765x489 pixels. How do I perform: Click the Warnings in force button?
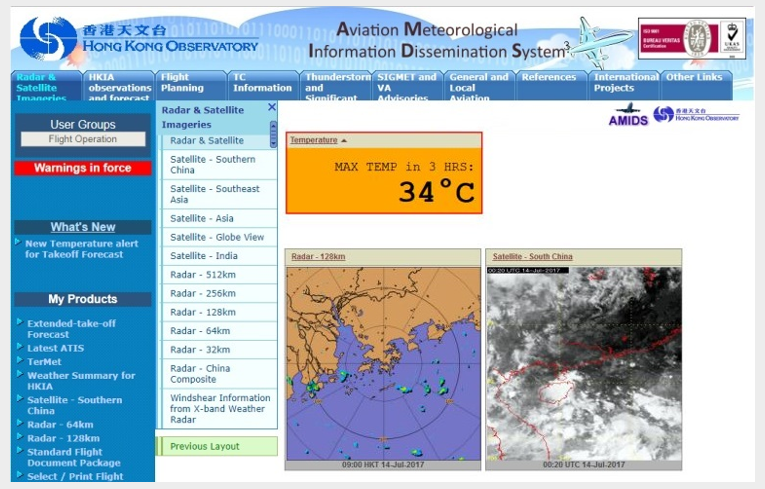[x=83, y=168]
